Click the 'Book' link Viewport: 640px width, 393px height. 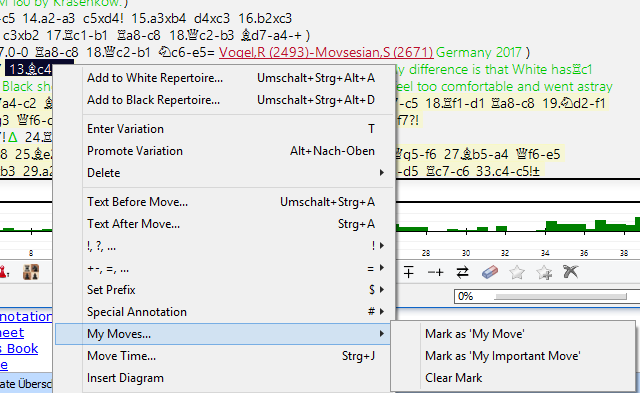tap(19, 349)
